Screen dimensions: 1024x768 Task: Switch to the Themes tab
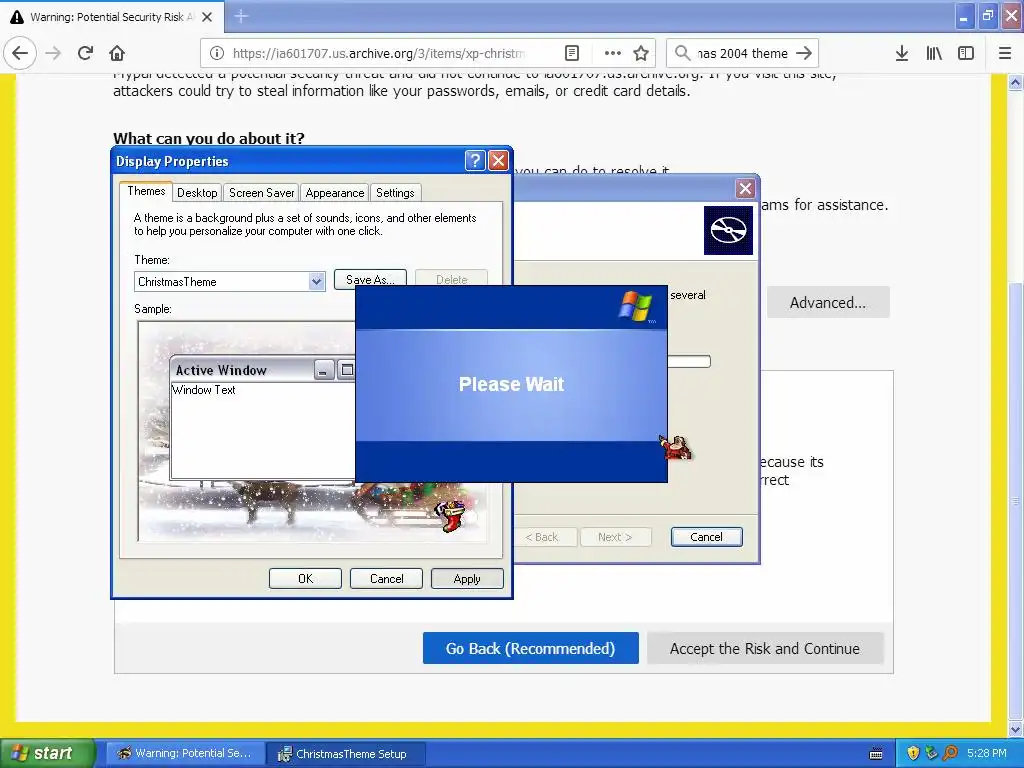coord(146,191)
